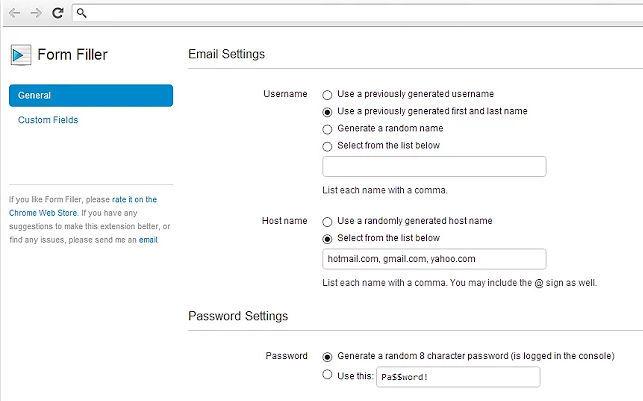Screen dimensions: 643x401
Task: Open the General settings tab
Action: 90,95
